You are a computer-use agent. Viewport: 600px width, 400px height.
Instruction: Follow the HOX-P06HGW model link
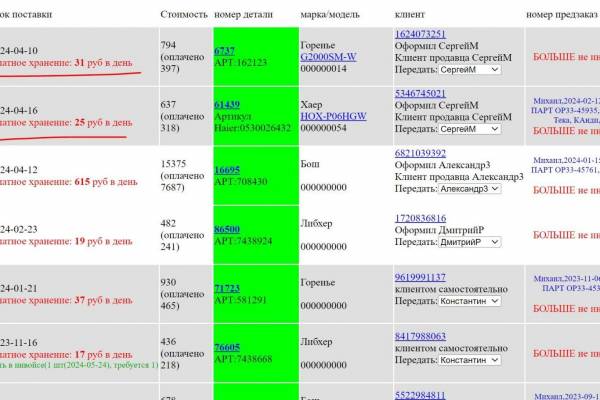tap(333, 116)
